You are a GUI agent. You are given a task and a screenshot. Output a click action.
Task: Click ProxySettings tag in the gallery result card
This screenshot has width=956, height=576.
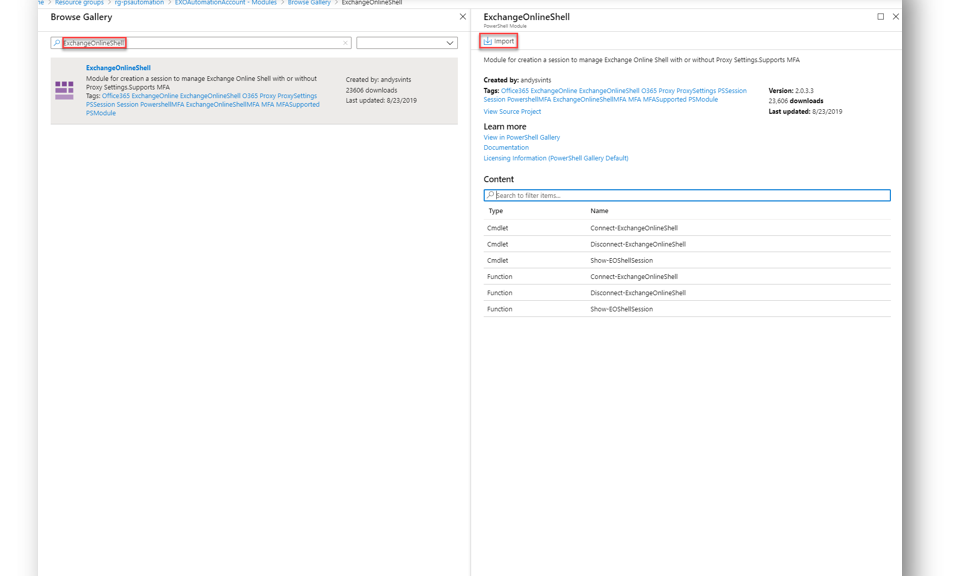[x=297, y=96]
